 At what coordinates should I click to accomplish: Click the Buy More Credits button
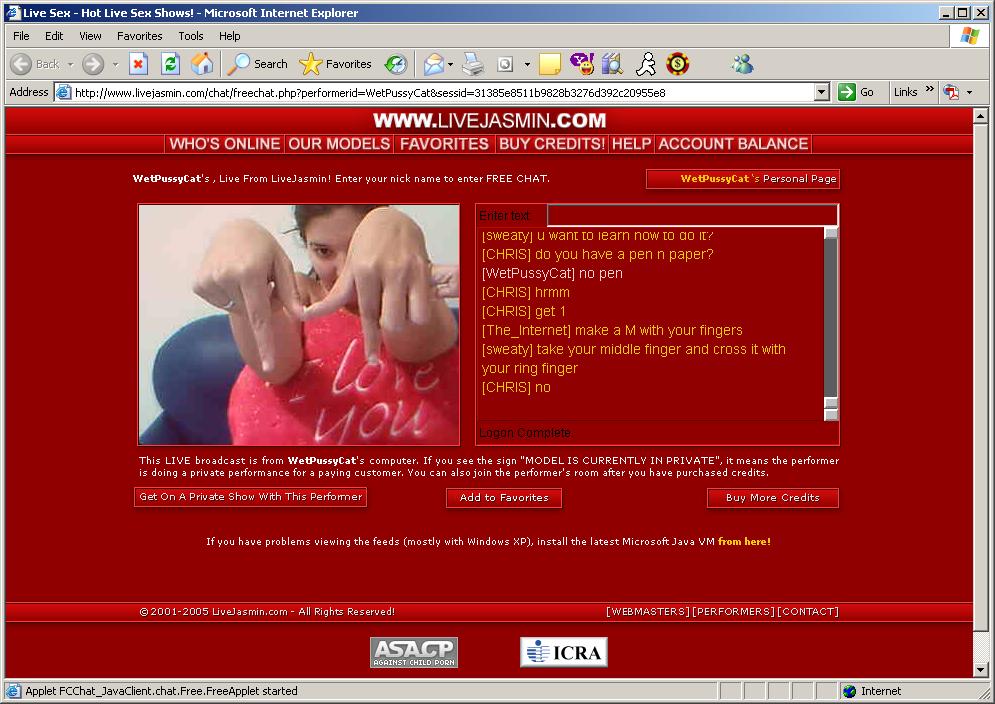pos(773,498)
